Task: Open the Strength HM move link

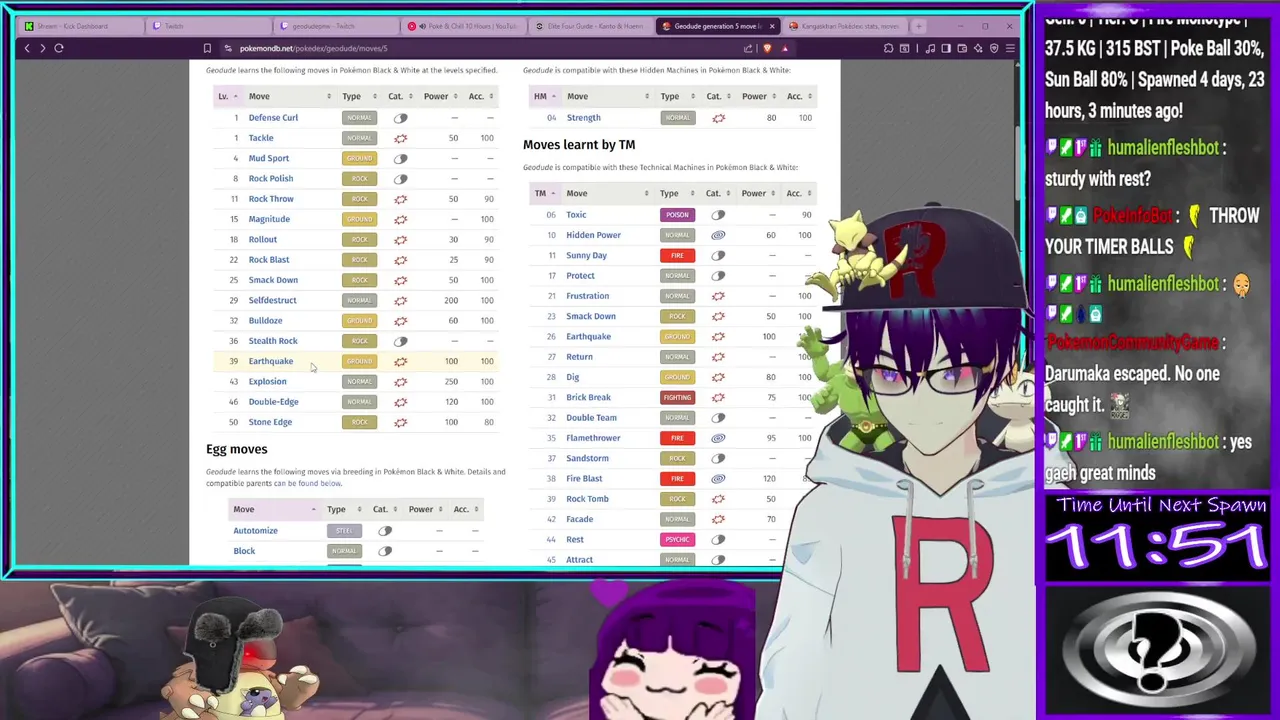Action: coord(584,118)
